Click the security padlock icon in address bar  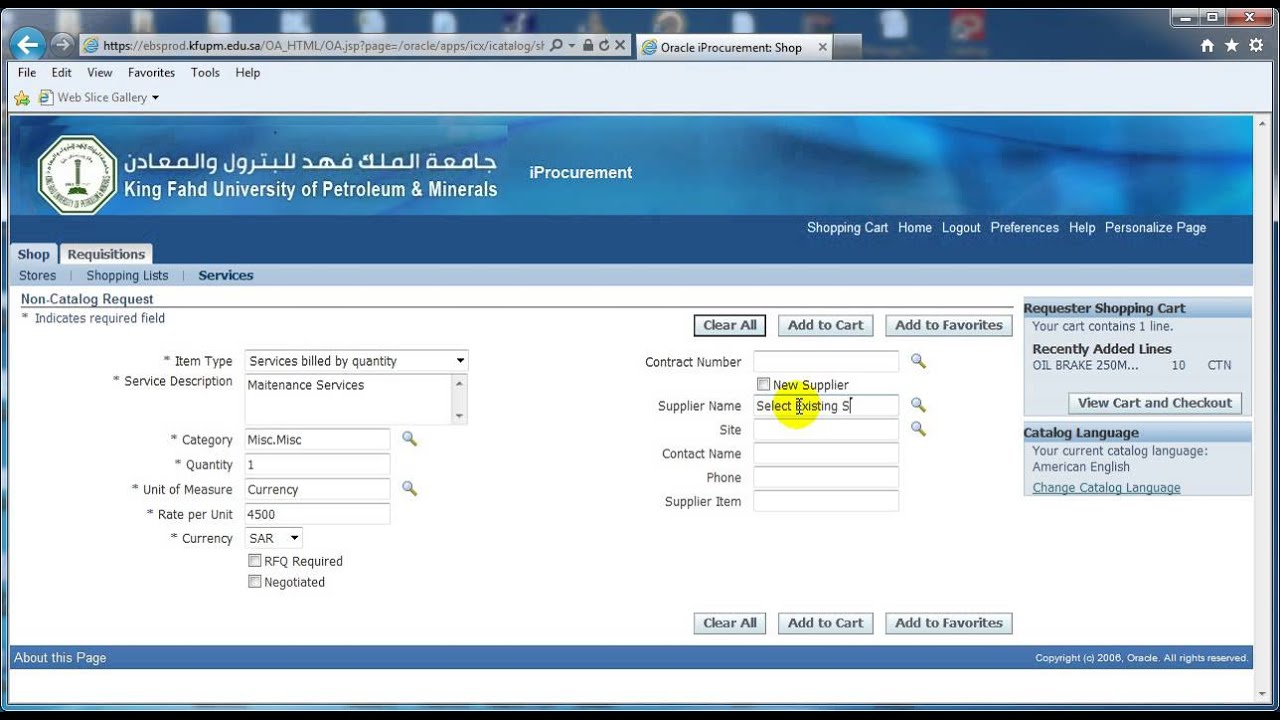pos(588,46)
